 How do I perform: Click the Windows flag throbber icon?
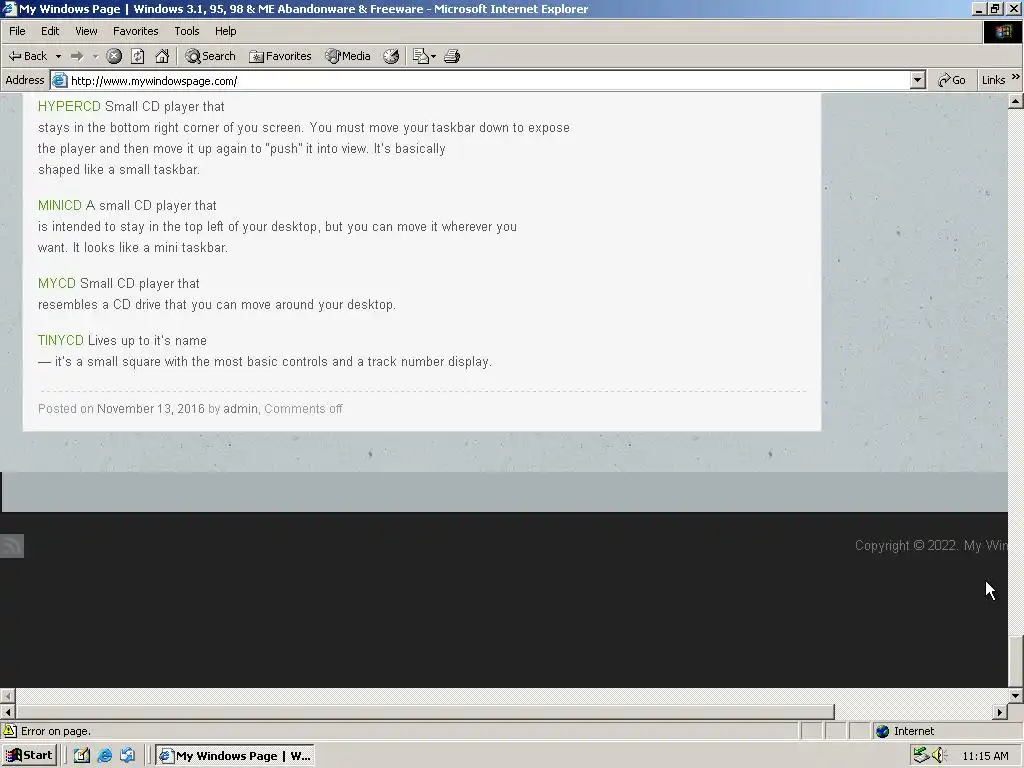1003,31
